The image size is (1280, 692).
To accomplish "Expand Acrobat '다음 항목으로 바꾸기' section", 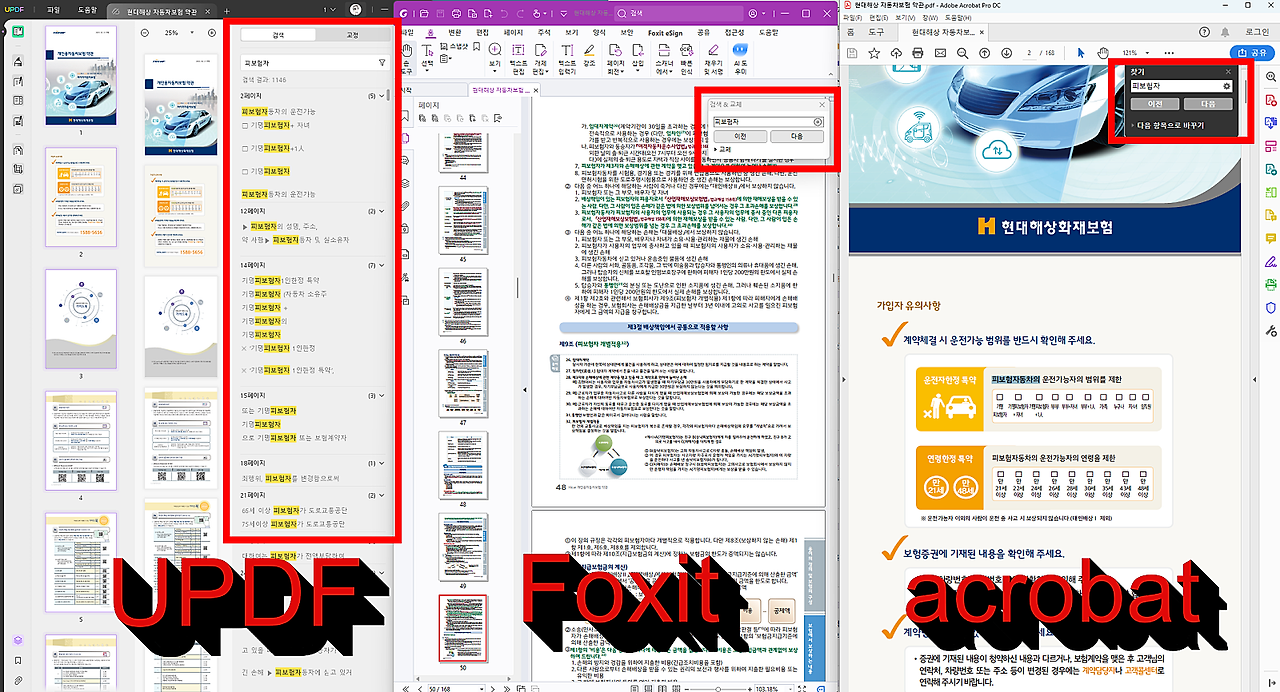I will 1169,126.
